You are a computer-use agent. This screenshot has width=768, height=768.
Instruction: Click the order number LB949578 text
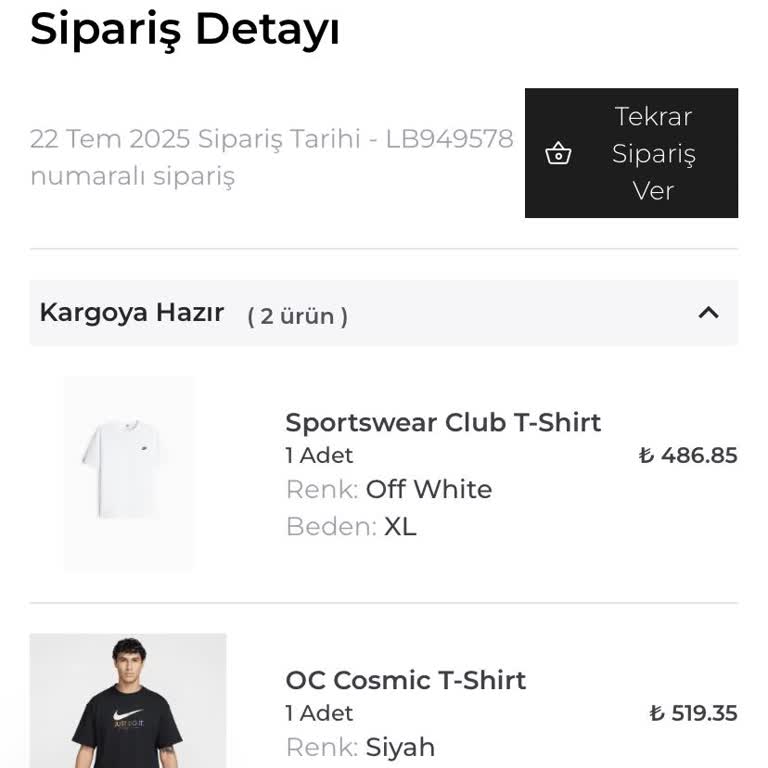click(x=449, y=139)
